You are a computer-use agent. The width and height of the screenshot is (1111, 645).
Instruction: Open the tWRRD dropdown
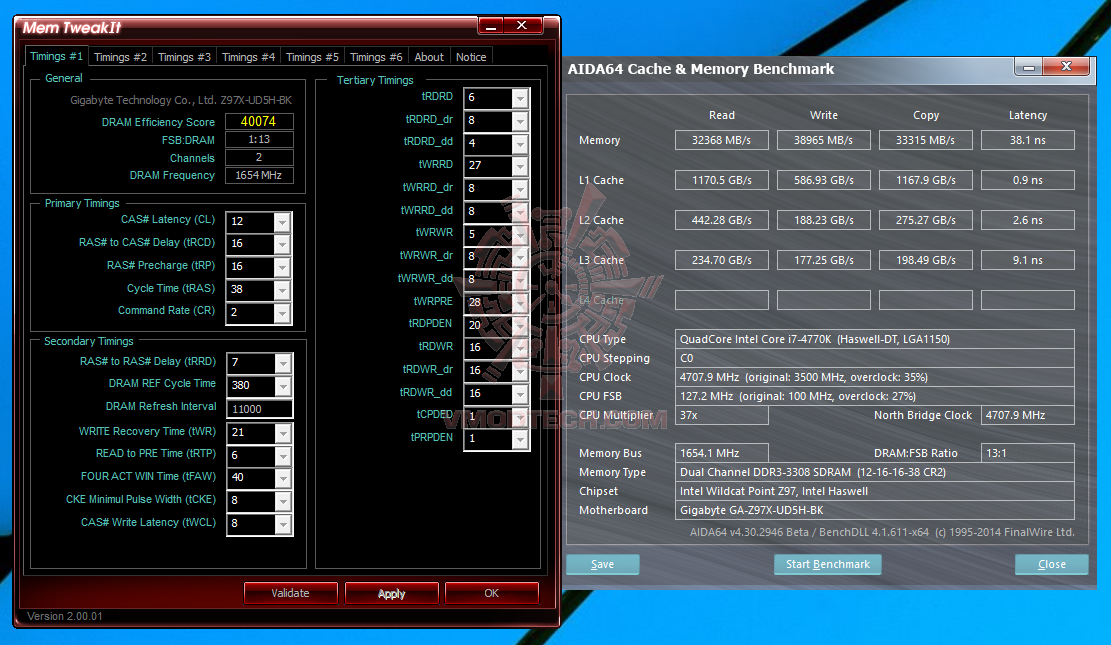pos(520,166)
